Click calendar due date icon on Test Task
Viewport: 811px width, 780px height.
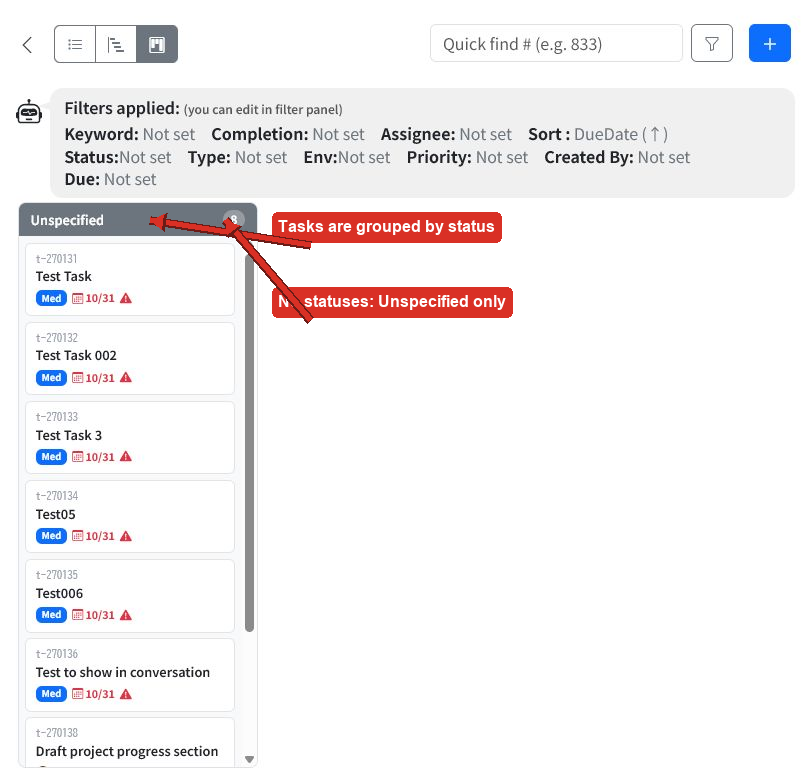(x=78, y=298)
